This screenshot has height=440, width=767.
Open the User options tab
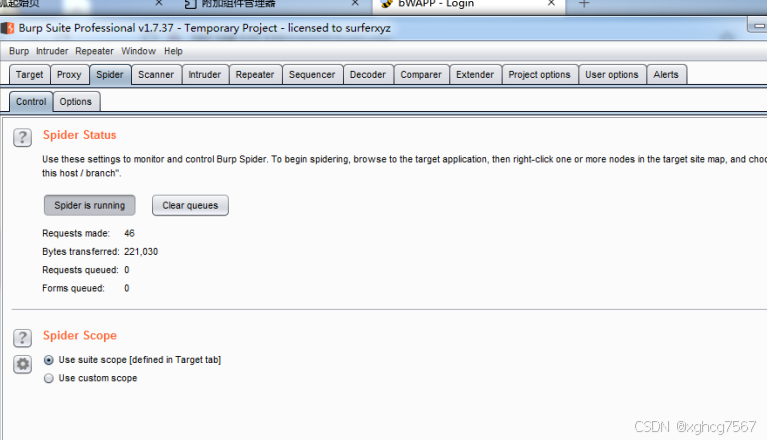[x=612, y=75]
